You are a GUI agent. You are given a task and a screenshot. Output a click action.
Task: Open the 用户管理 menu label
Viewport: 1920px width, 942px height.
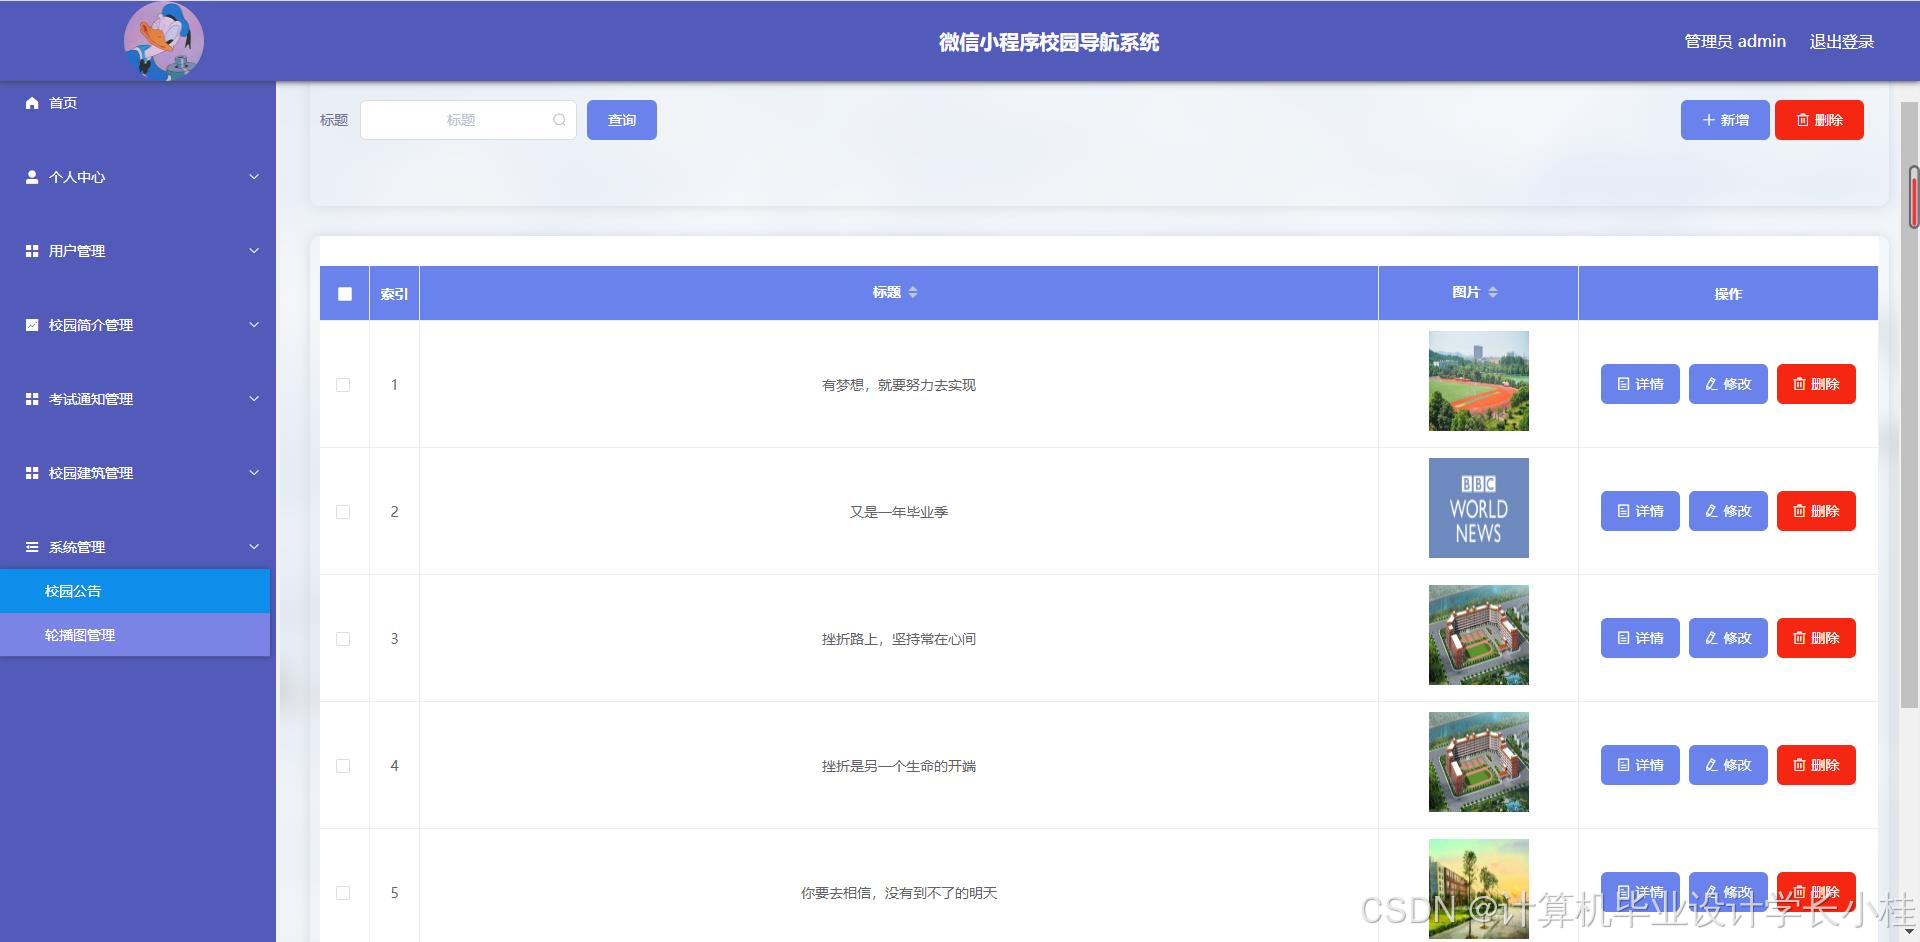click(77, 251)
